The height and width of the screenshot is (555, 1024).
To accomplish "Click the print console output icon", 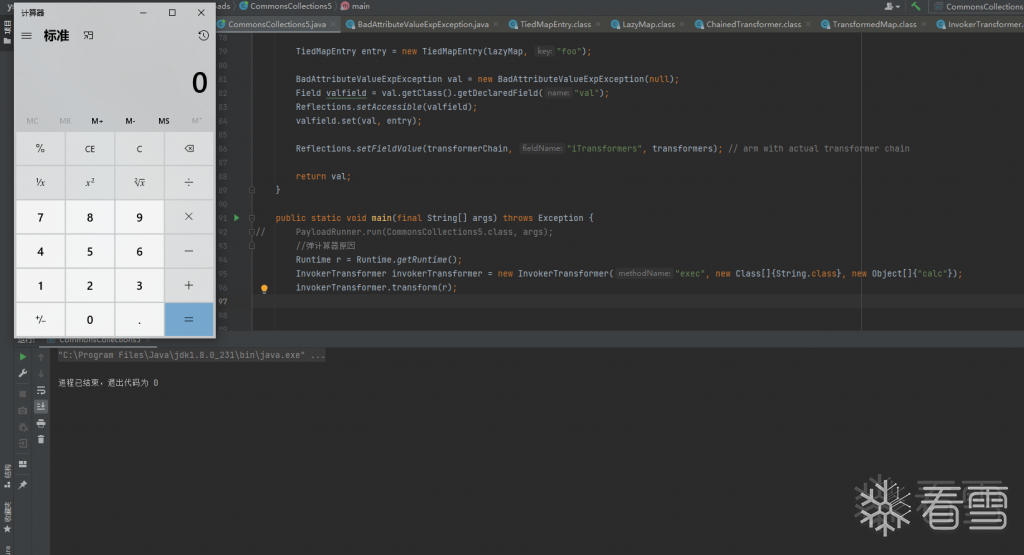I will tap(41, 423).
